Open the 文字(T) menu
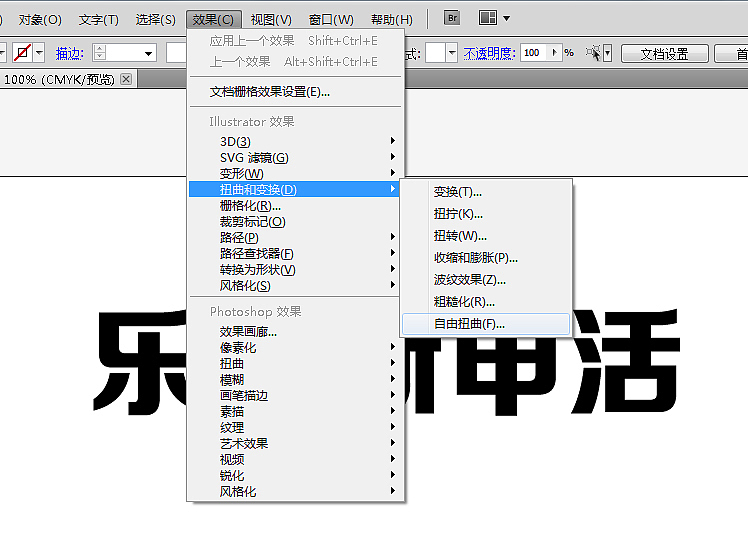Viewport: 748px width, 550px height. (x=98, y=20)
